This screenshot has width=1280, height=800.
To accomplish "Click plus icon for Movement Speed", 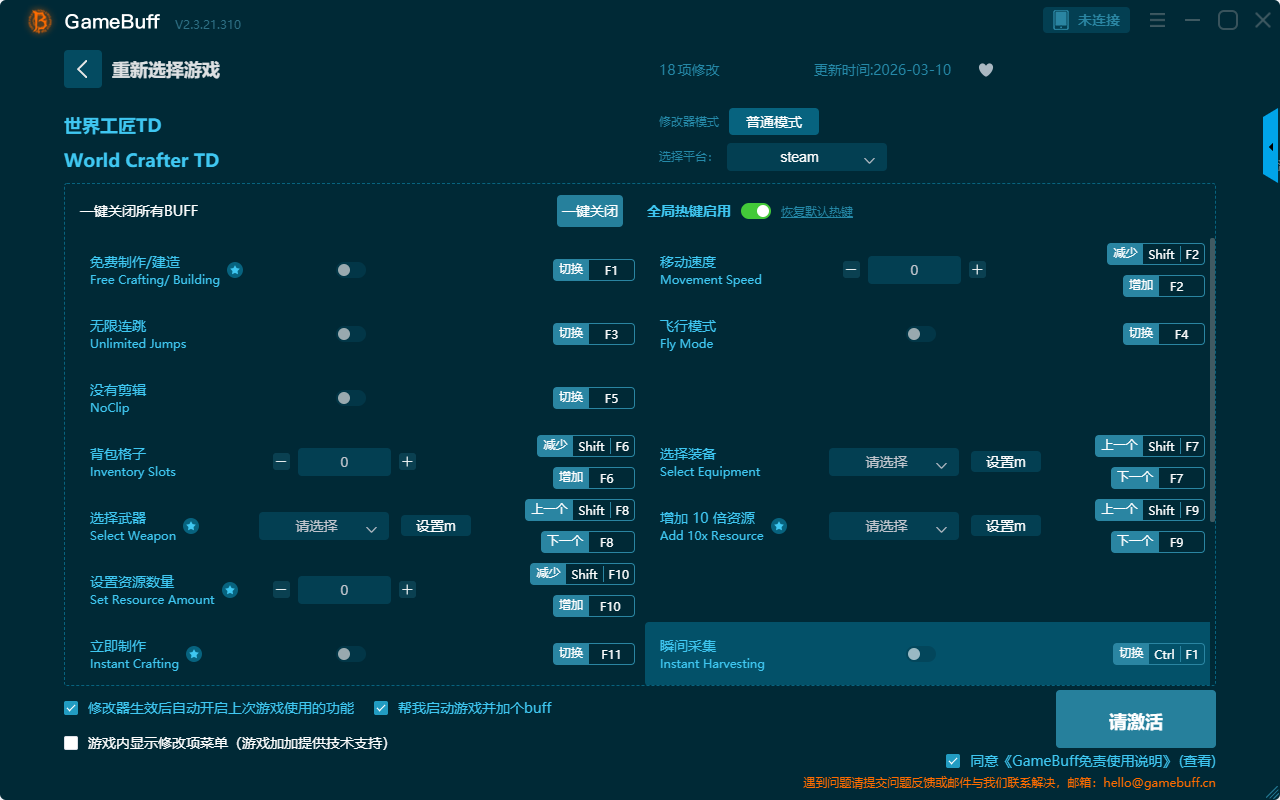I will tap(977, 270).
